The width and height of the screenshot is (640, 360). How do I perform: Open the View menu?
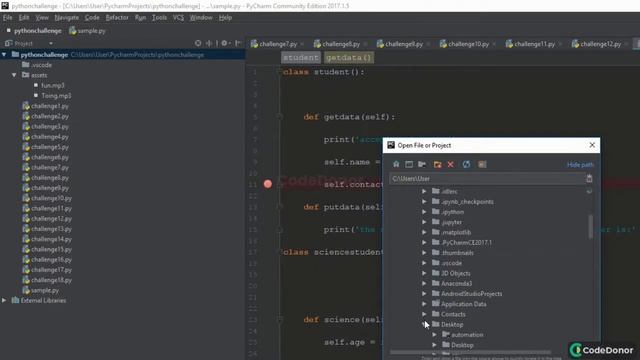42,18
